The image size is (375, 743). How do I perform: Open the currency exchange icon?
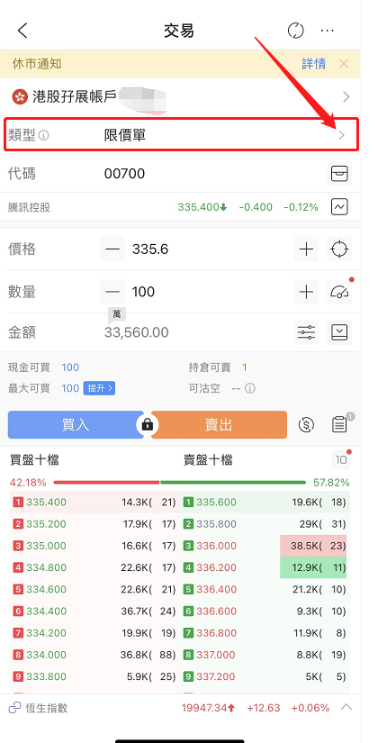click(x=306, y=425)
